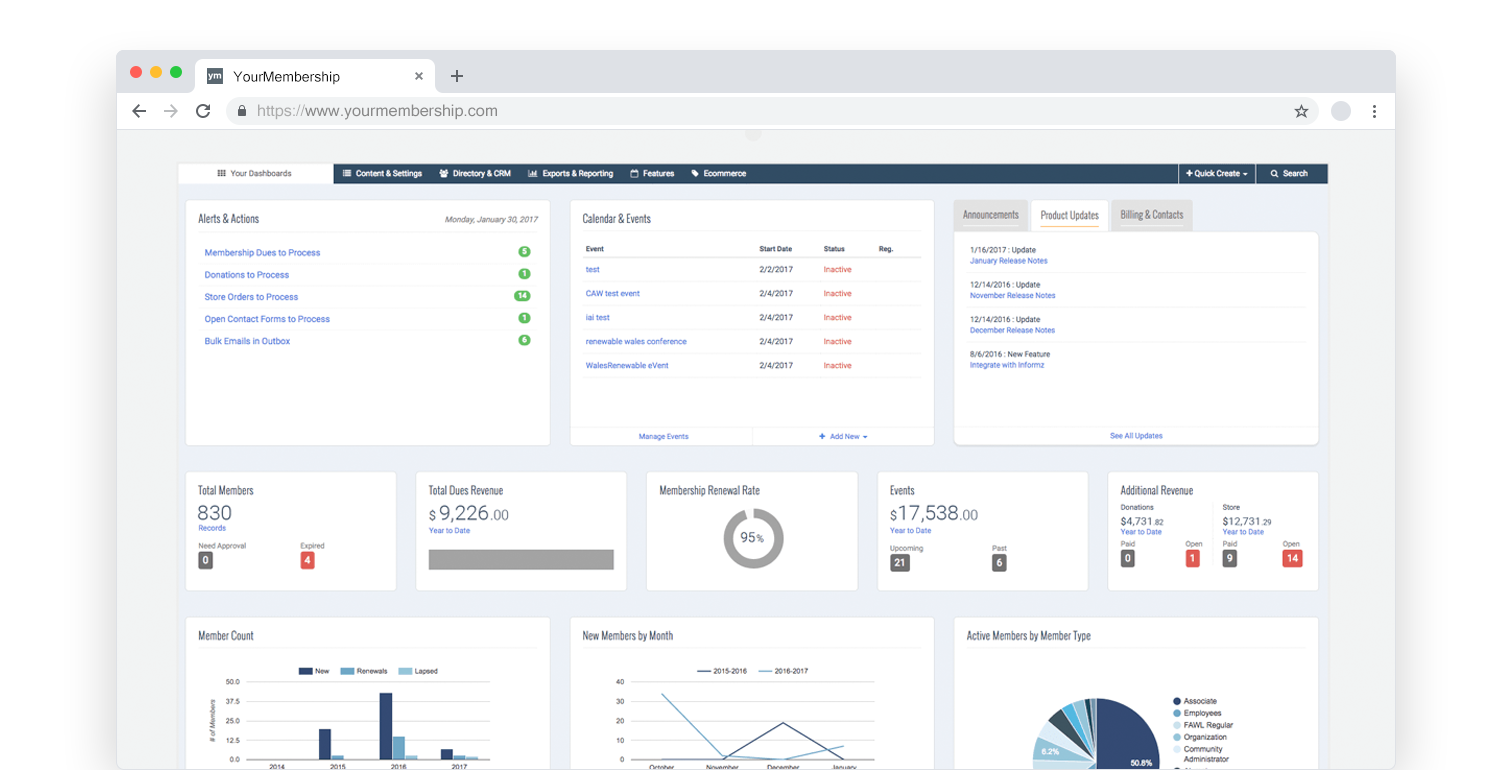
Task: Bookmark the page with the star icon
Action: click(1301, 111)
